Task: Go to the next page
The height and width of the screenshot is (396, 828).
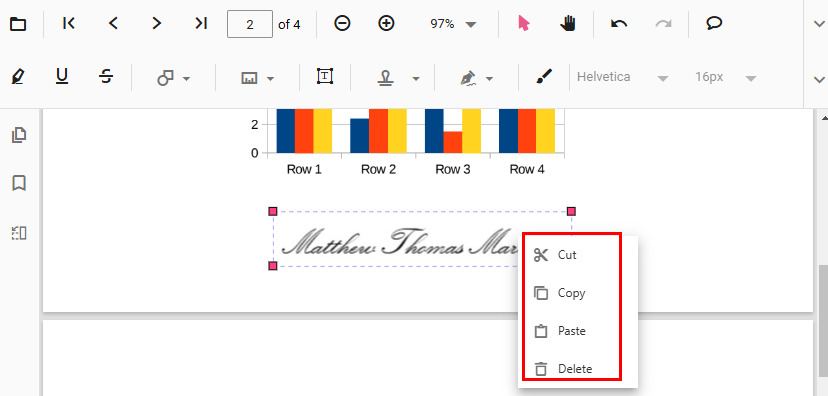Action: coord(156,23)
